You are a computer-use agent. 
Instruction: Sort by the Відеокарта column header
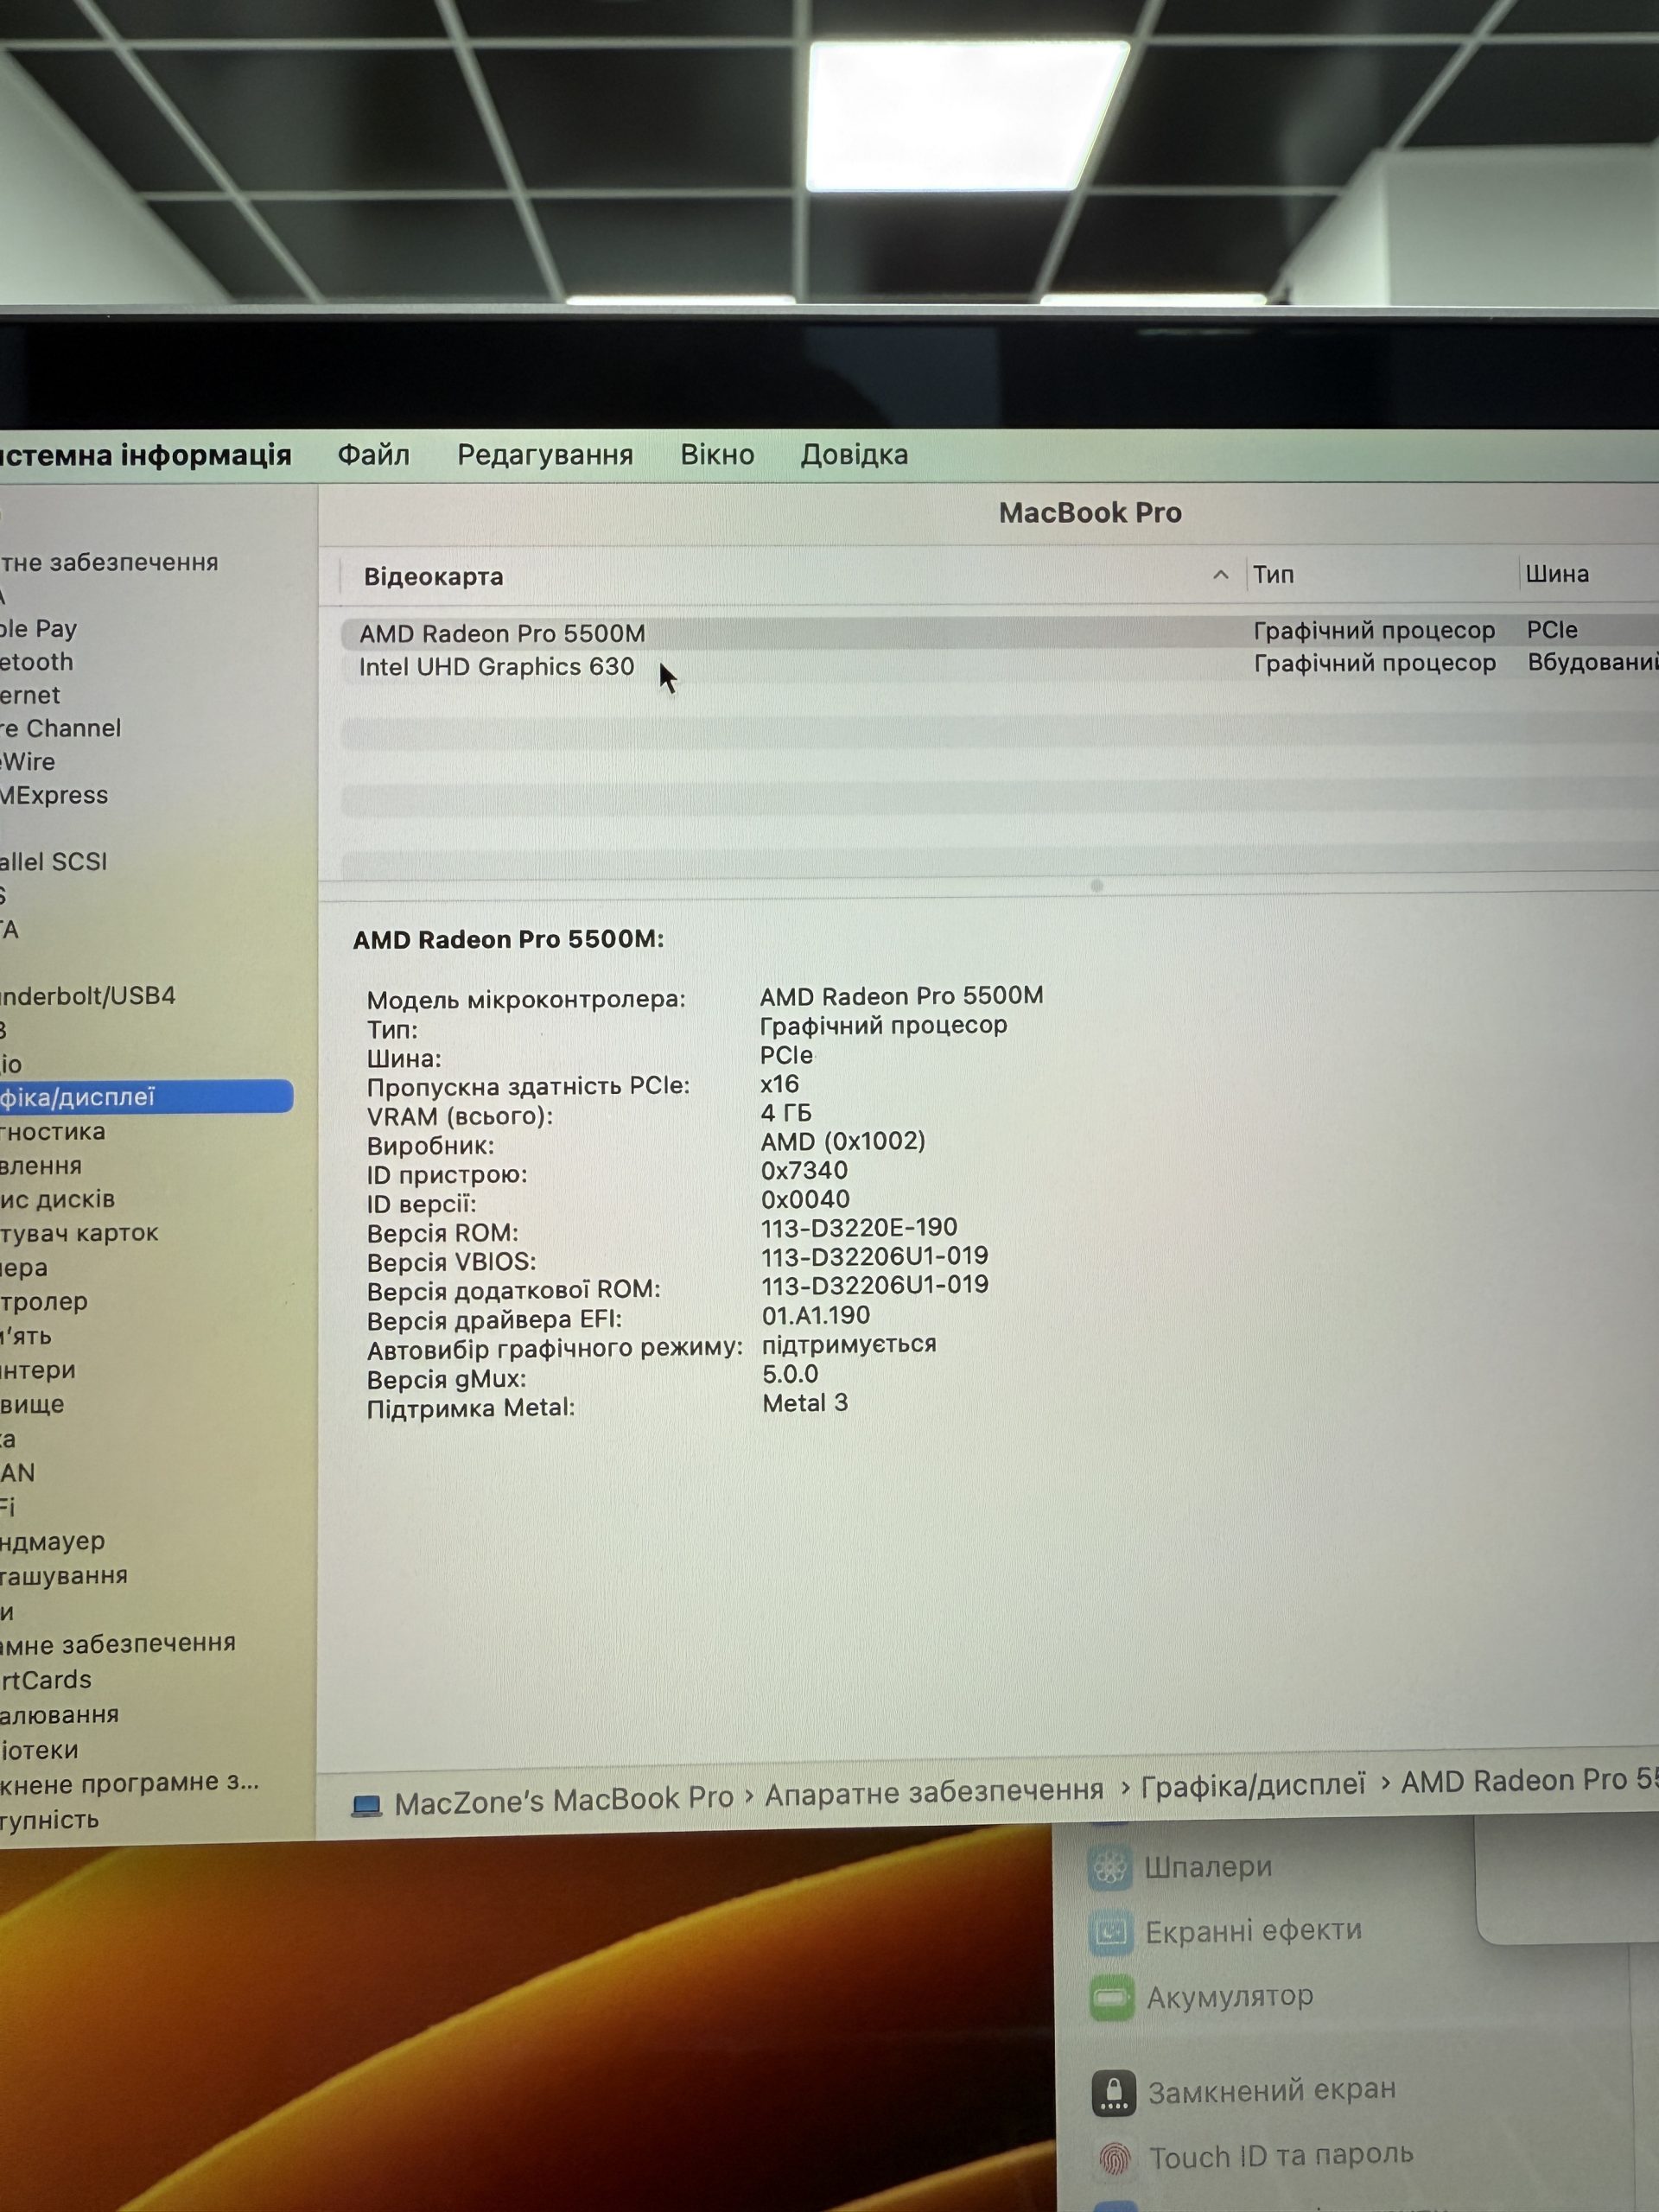click(x=433, y=577)
